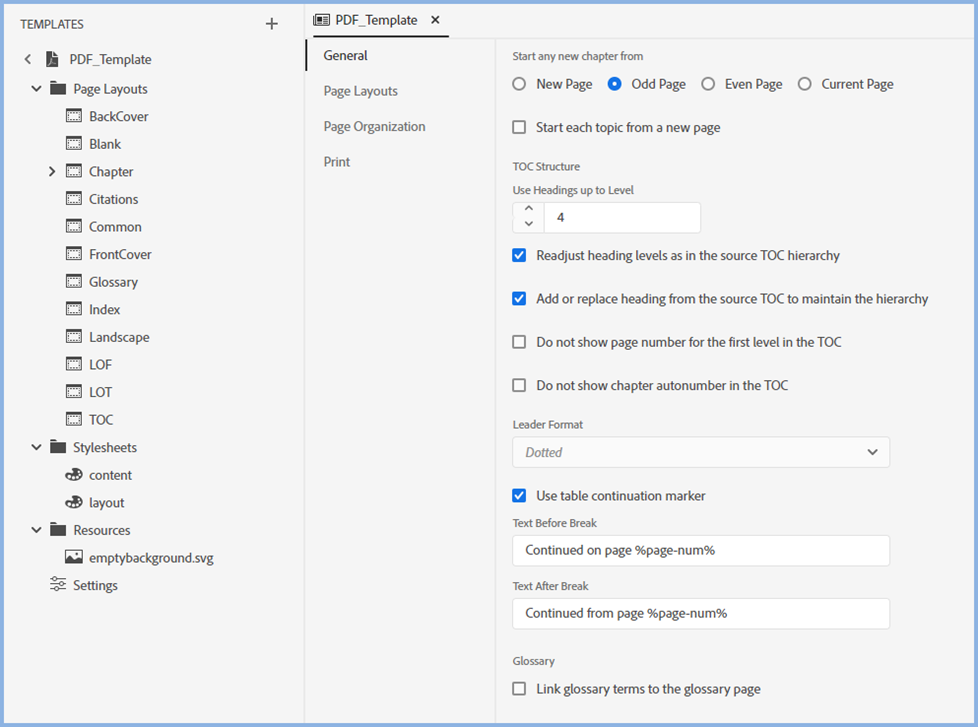This screenshot has height=727, width=978.
Task: Enable Start each topic from new page
Action: [519, 127]
